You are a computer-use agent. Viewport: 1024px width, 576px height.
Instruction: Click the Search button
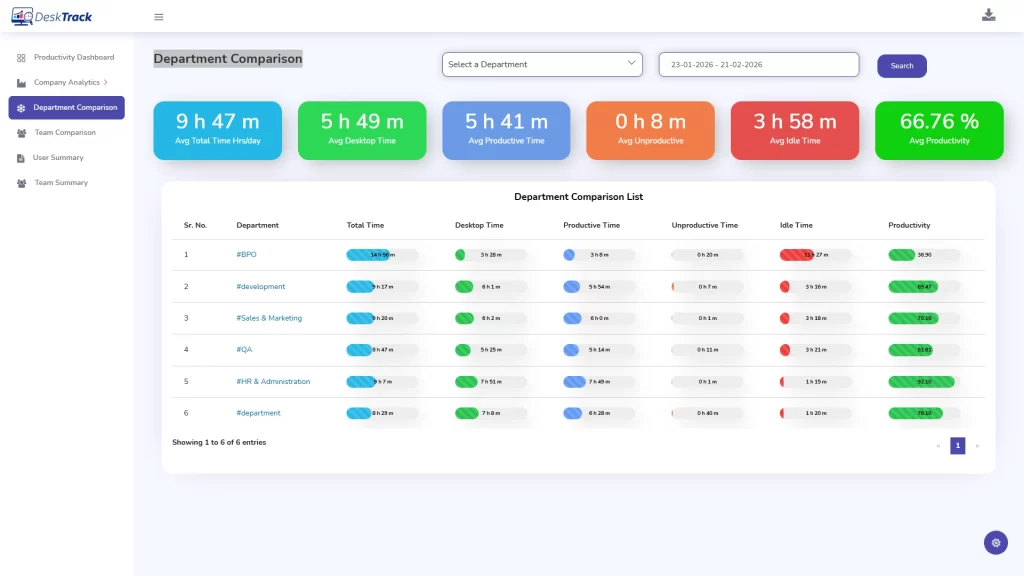(901, 66)
